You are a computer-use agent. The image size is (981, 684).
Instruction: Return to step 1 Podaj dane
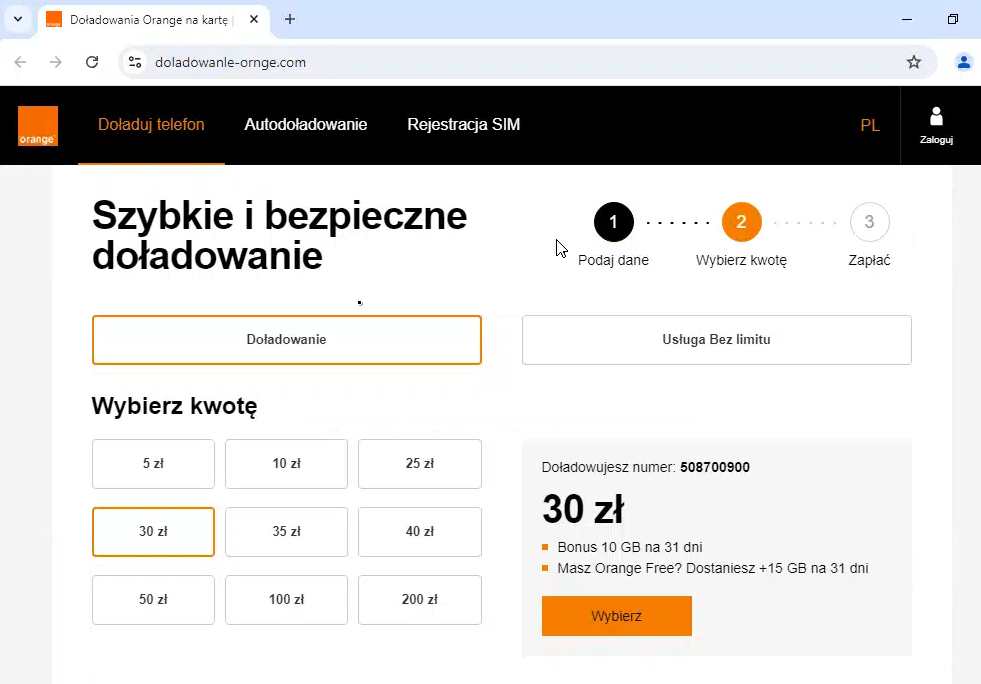[614, 222]
